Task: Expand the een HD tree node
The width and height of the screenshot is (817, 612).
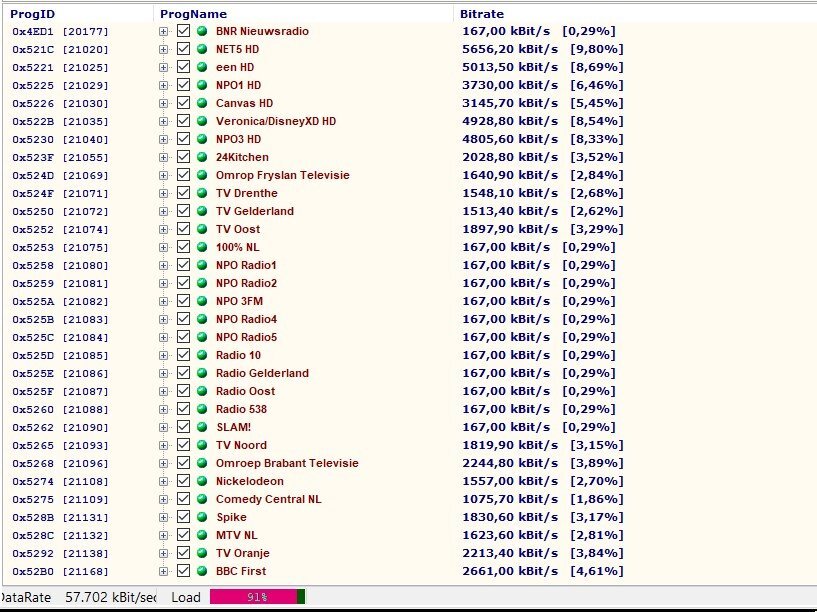Action: [x=164, y=67]
